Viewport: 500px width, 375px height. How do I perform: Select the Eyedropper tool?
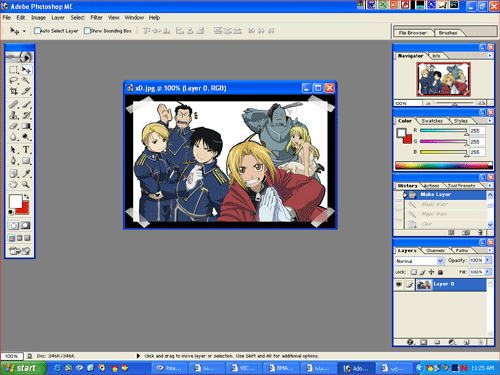(26, 174)
